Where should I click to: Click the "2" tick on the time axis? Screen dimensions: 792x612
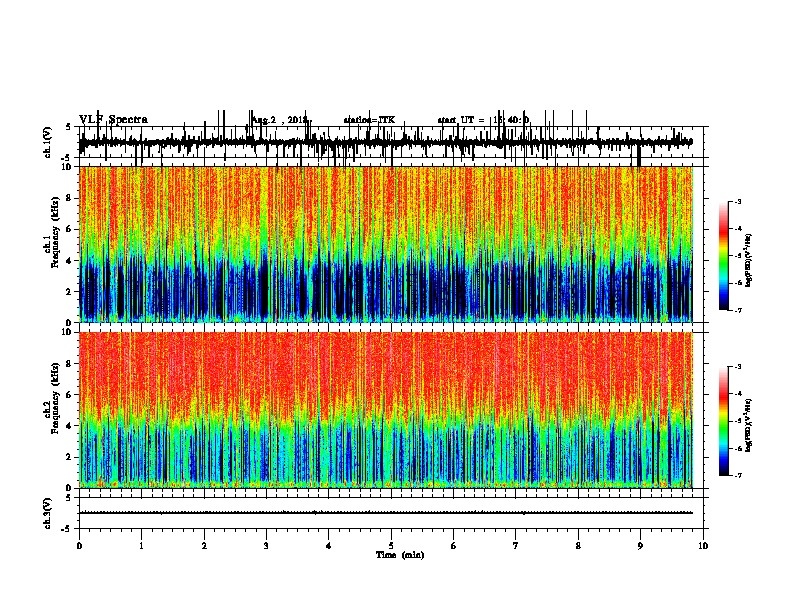tap(204, 546)
